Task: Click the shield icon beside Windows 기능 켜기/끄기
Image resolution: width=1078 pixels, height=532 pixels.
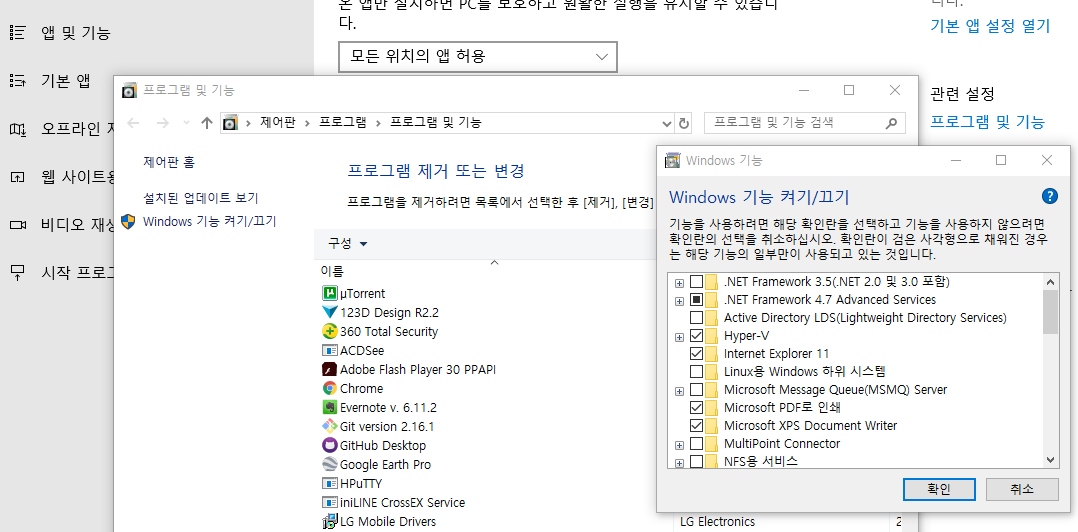Action: tap(128, 221)
